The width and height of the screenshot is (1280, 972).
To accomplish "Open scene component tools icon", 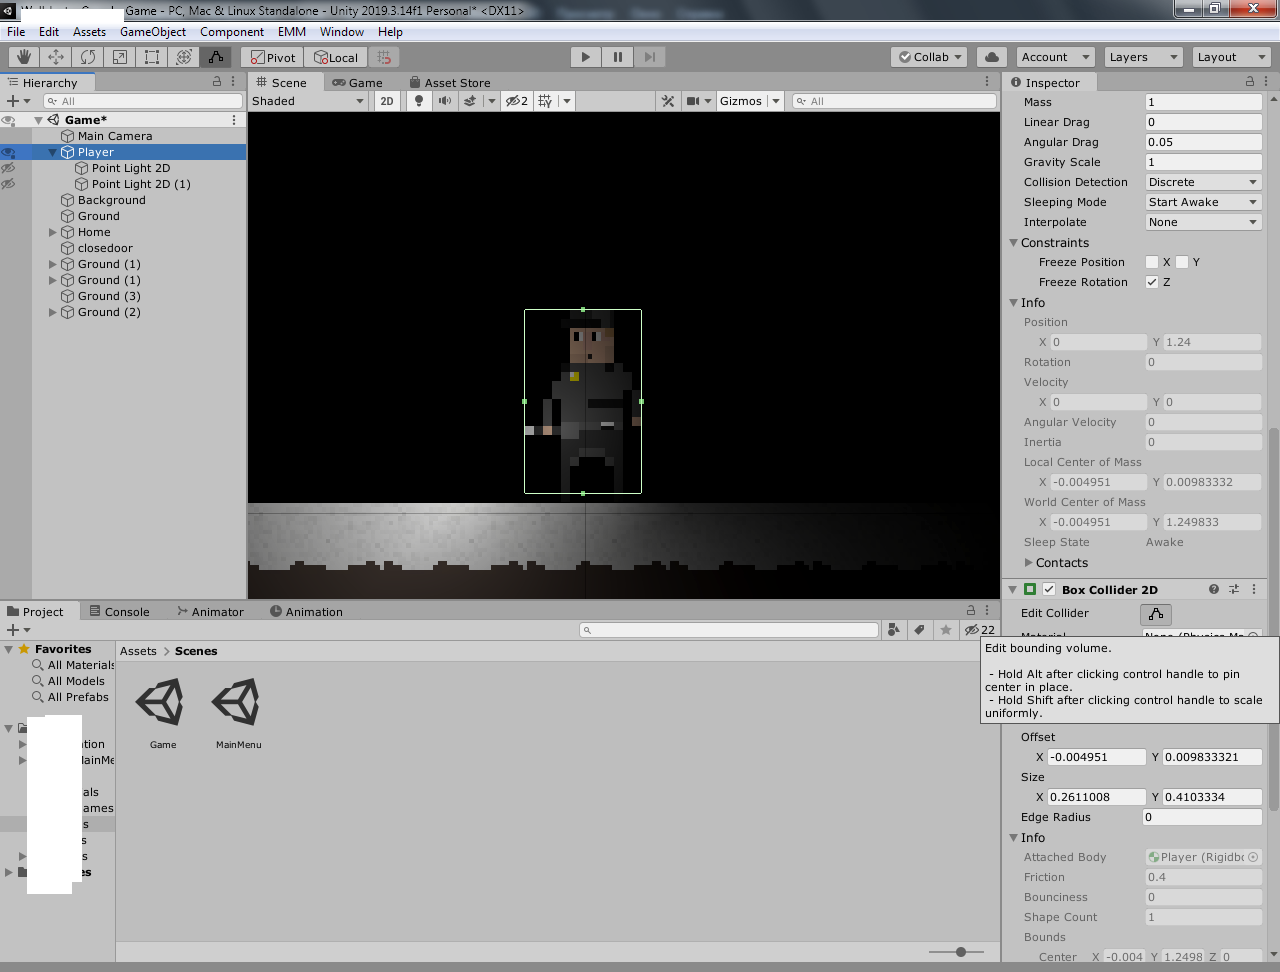I will [x=668, y=101].
